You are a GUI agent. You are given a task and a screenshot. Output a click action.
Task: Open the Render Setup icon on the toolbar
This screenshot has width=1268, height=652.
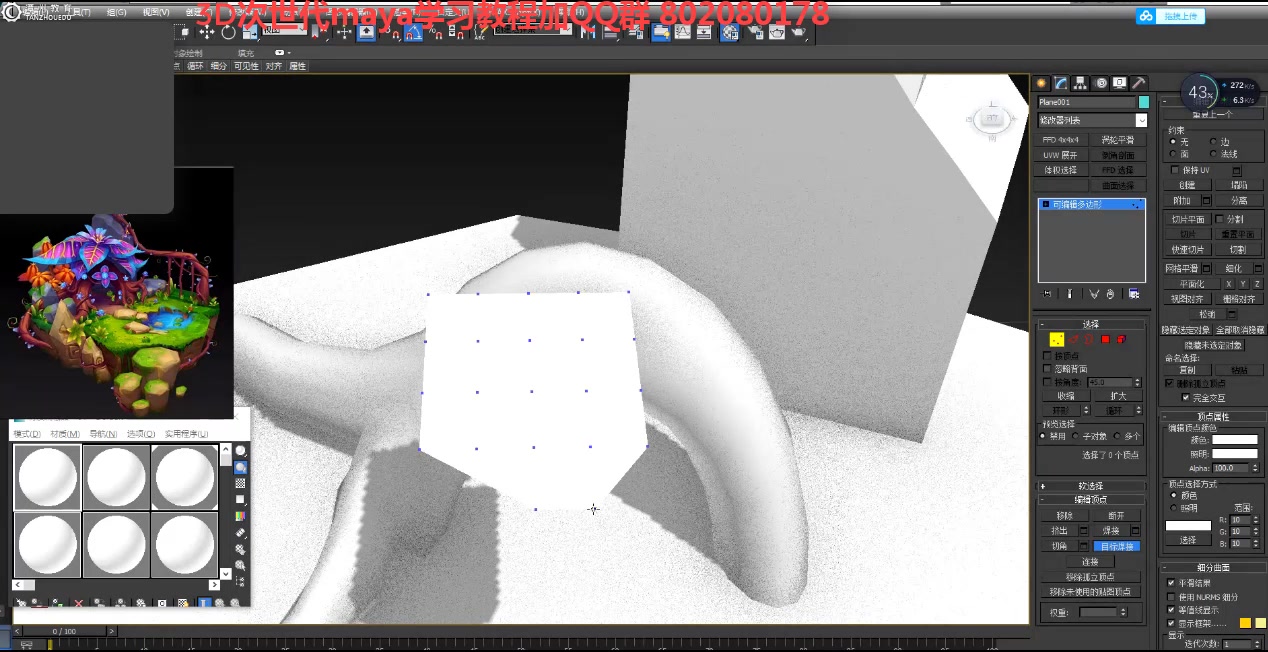[x=754, y=33]
